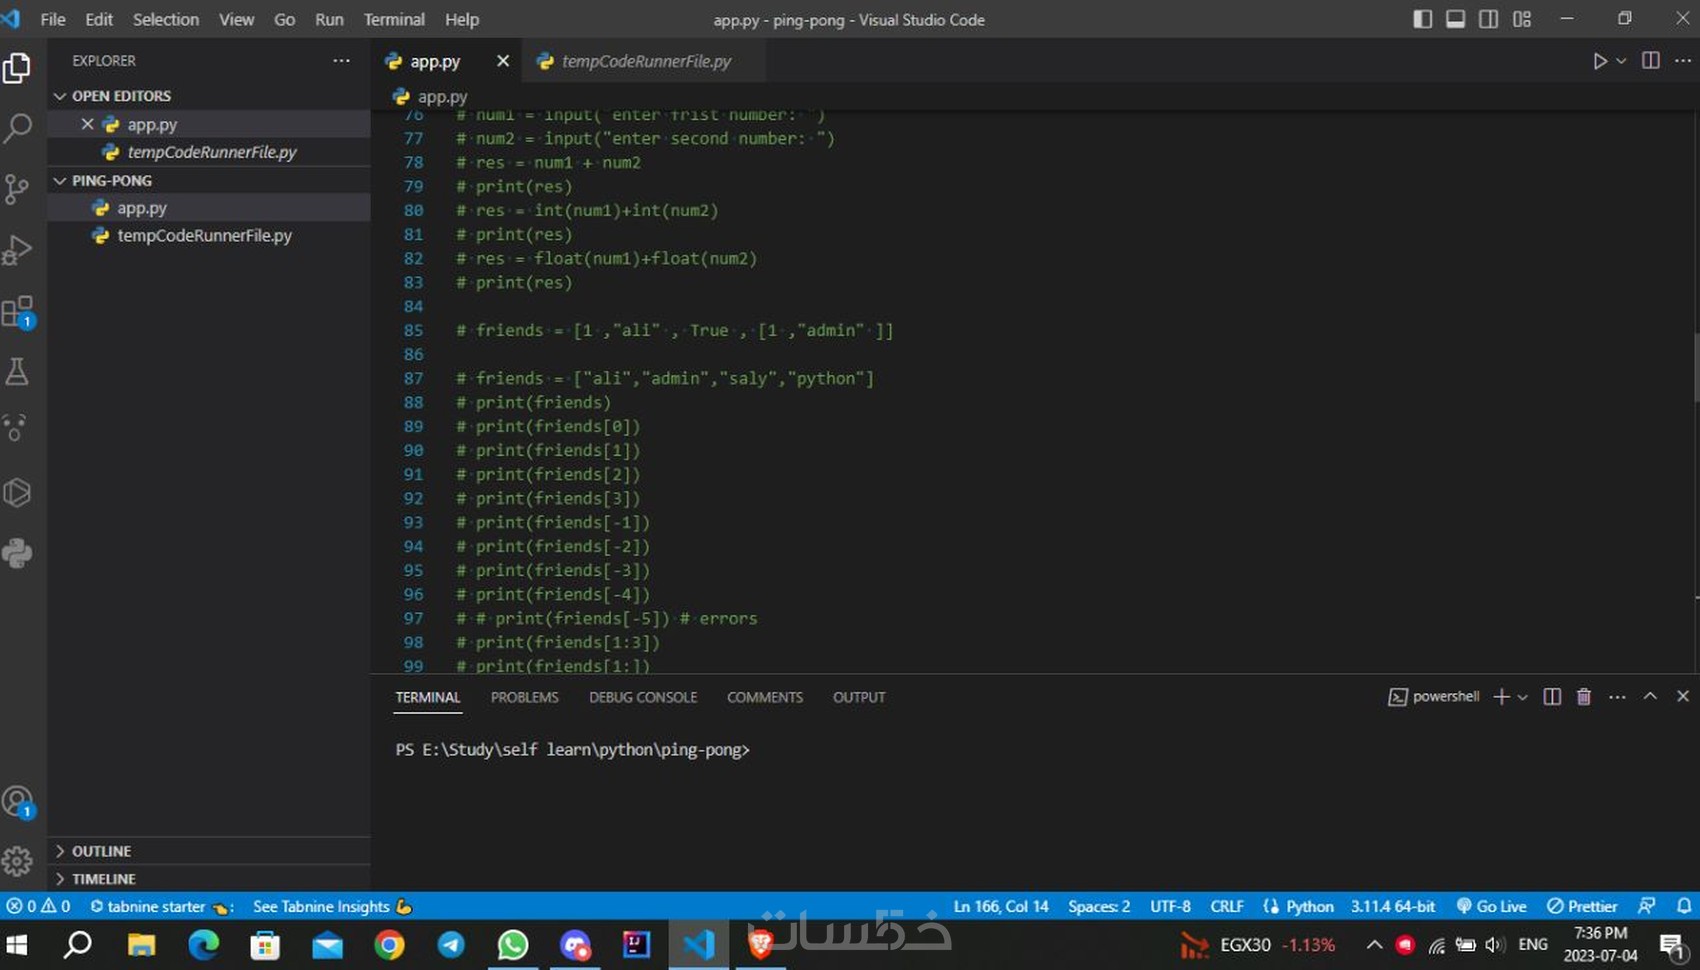The width and height of the screenshot is (1700, 970).
Task: Open the Help menu
Action: point(462,19)
